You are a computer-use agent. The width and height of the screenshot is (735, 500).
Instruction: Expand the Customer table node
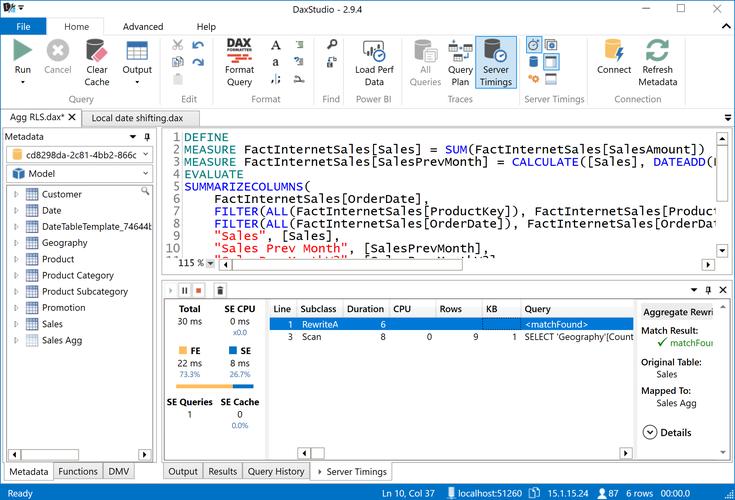[x=16, y=194]
